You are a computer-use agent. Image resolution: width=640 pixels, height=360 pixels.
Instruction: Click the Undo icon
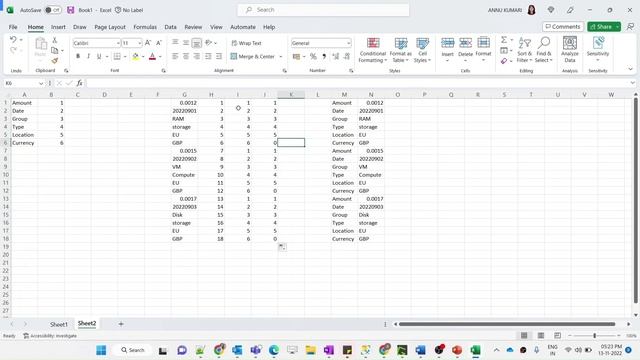pos(13,40)
